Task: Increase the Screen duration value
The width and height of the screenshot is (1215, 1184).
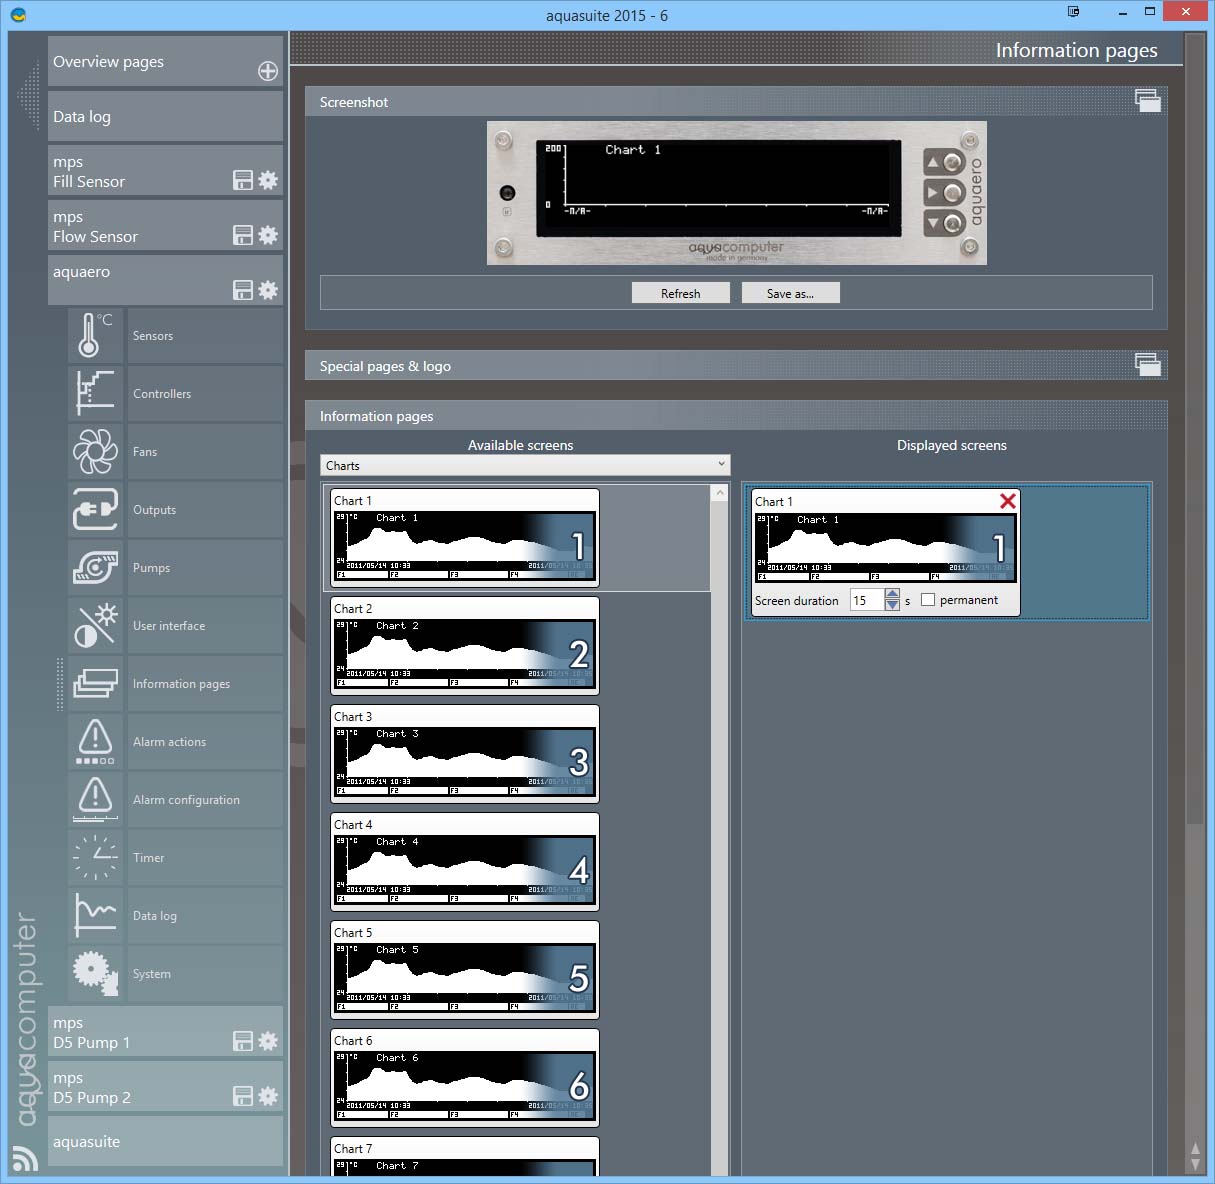Action: [x=892, y=595]
